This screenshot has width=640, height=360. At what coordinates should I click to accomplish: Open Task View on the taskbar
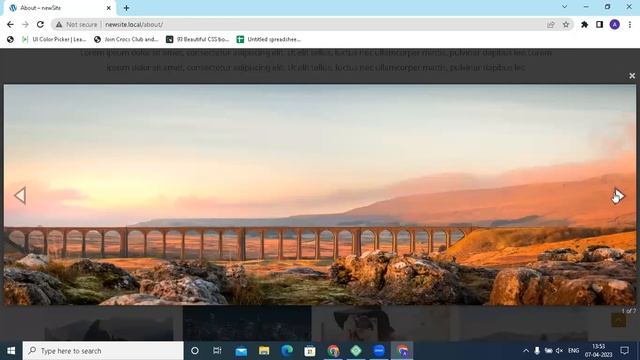217,351
